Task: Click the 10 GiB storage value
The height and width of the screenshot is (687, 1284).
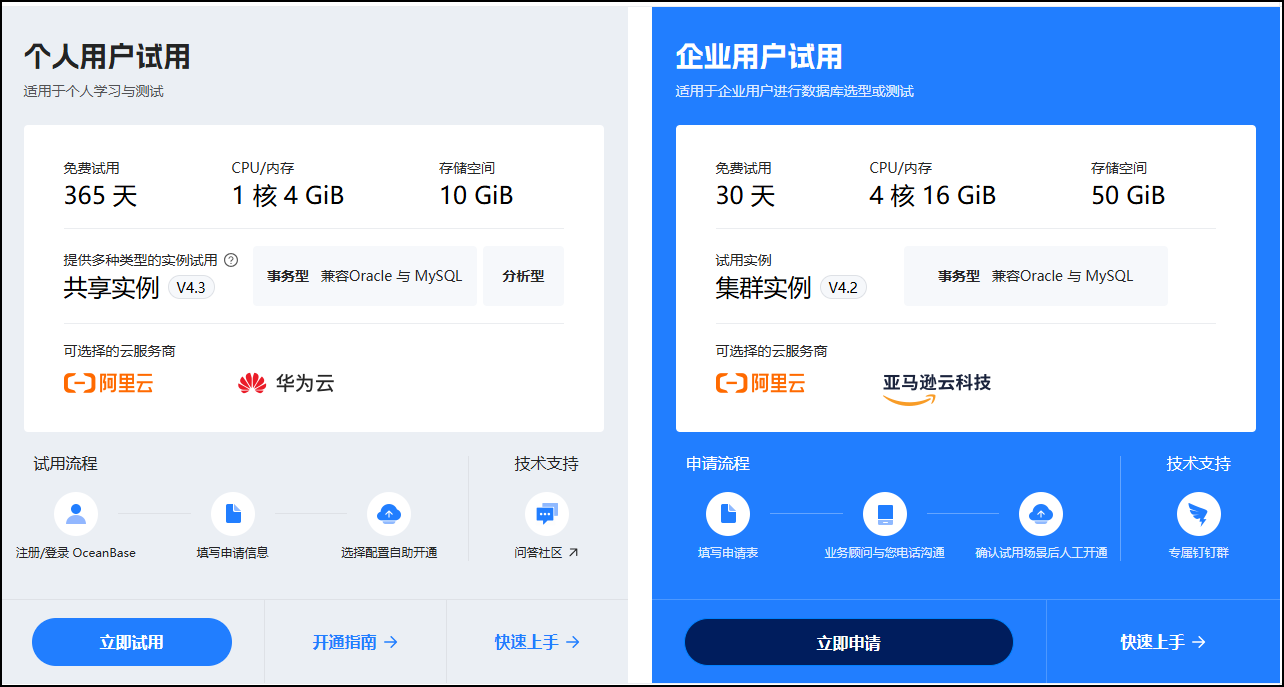Action: [477, 196]
